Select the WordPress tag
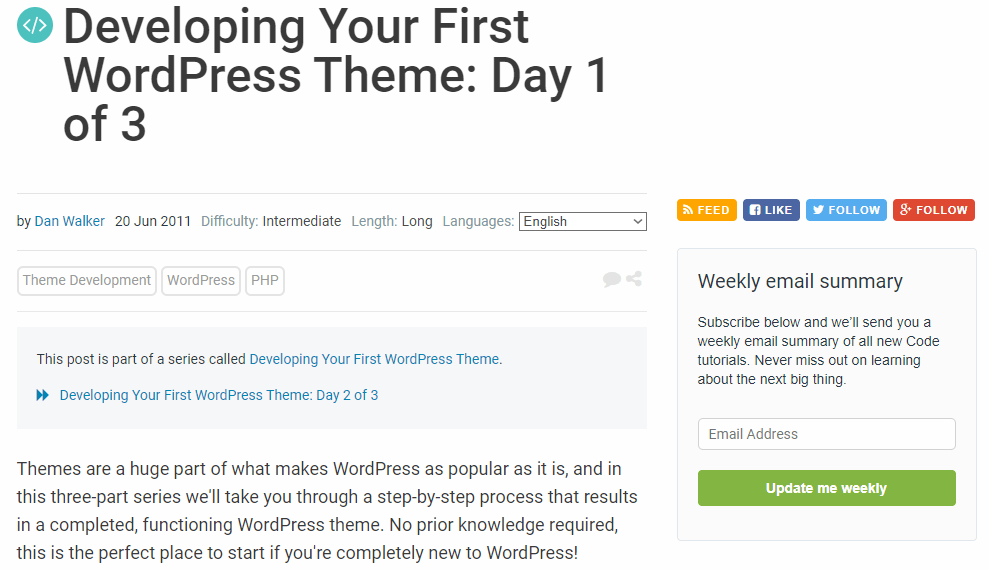Screen dimensions: 989x570 click(201, 281)
